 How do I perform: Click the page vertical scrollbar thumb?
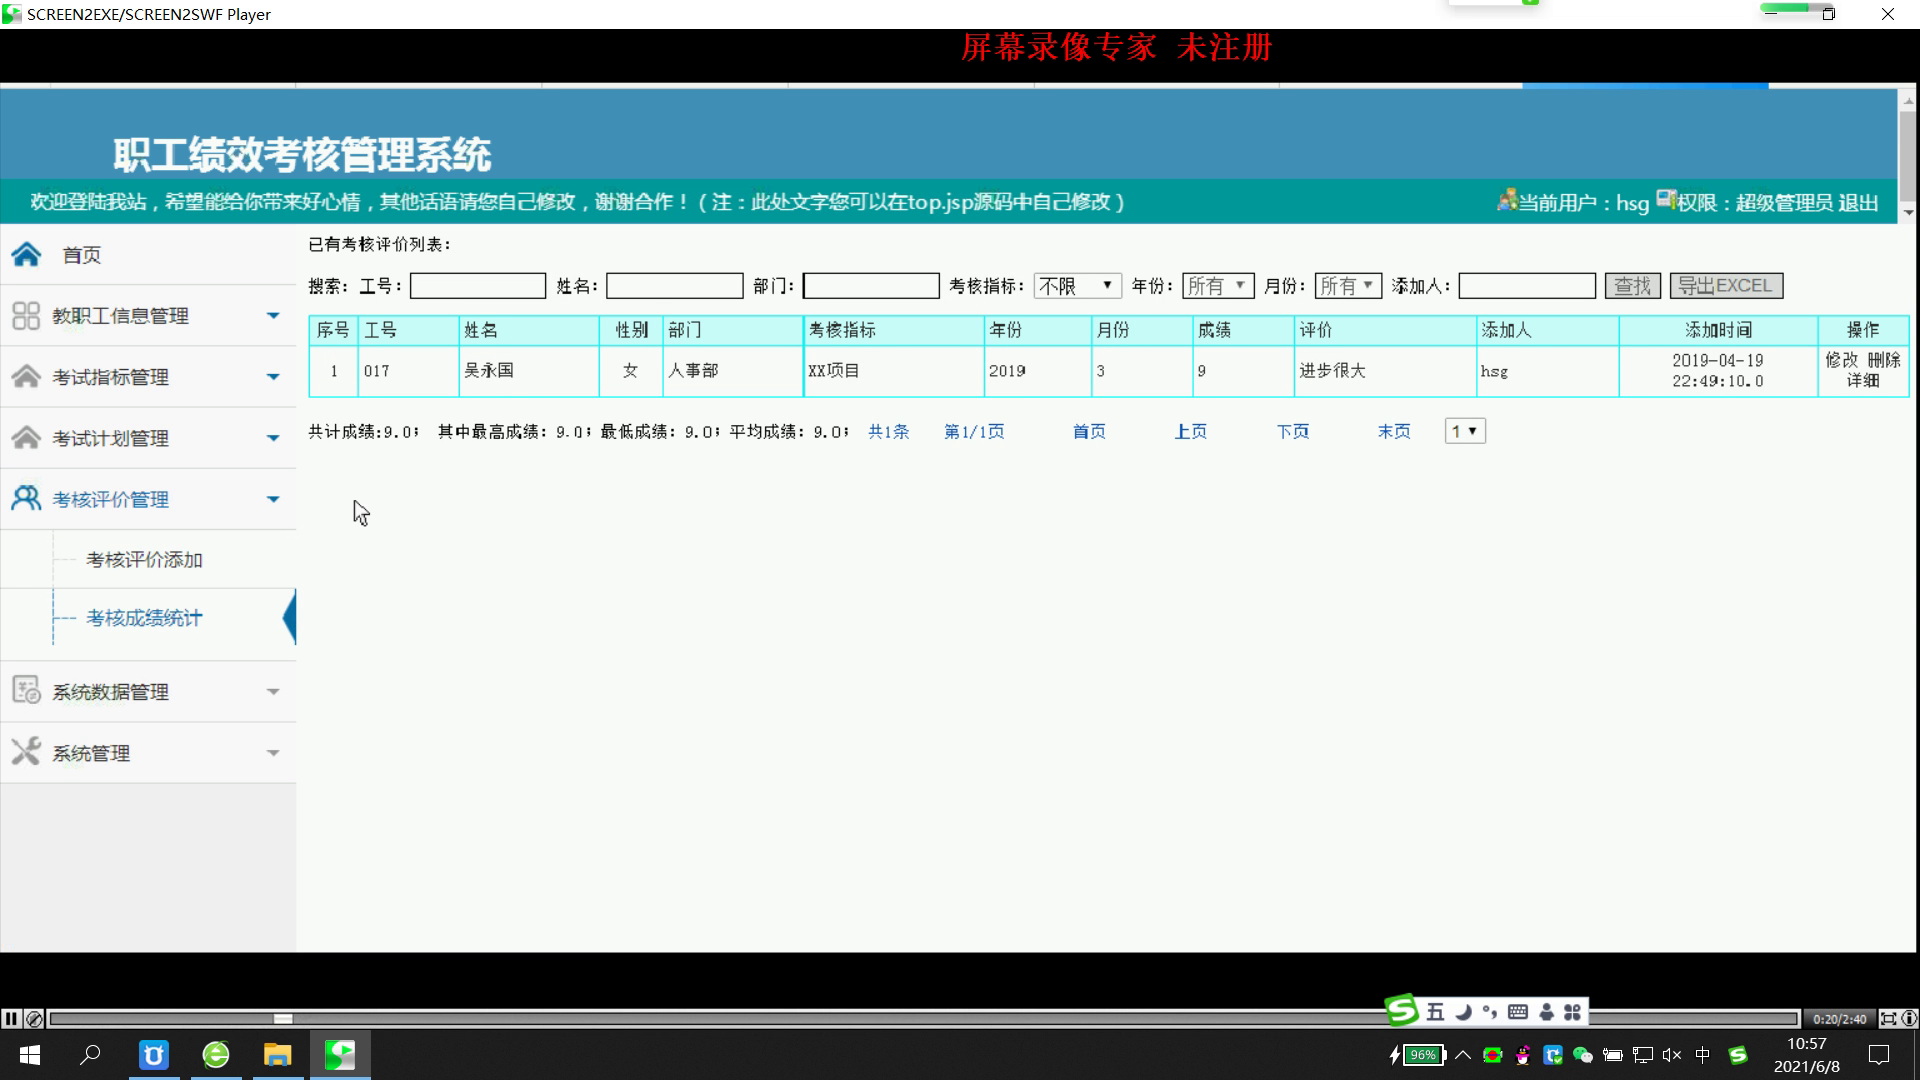point(1908,156)
